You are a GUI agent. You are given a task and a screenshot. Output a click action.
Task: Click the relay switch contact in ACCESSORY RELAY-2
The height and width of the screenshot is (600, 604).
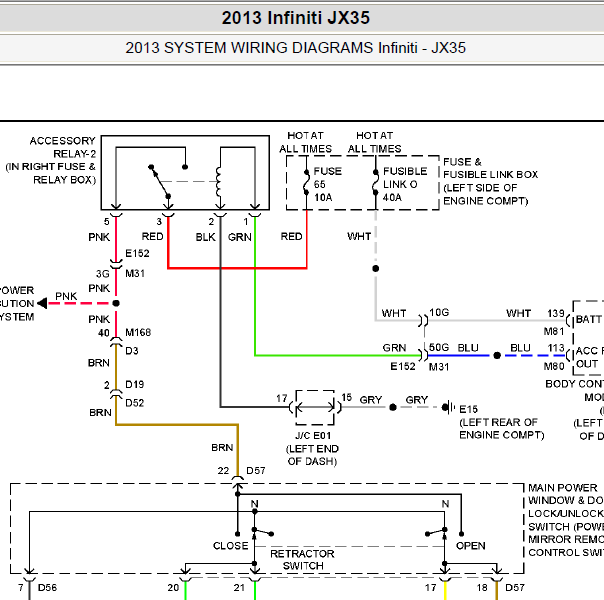coord(159,181)
